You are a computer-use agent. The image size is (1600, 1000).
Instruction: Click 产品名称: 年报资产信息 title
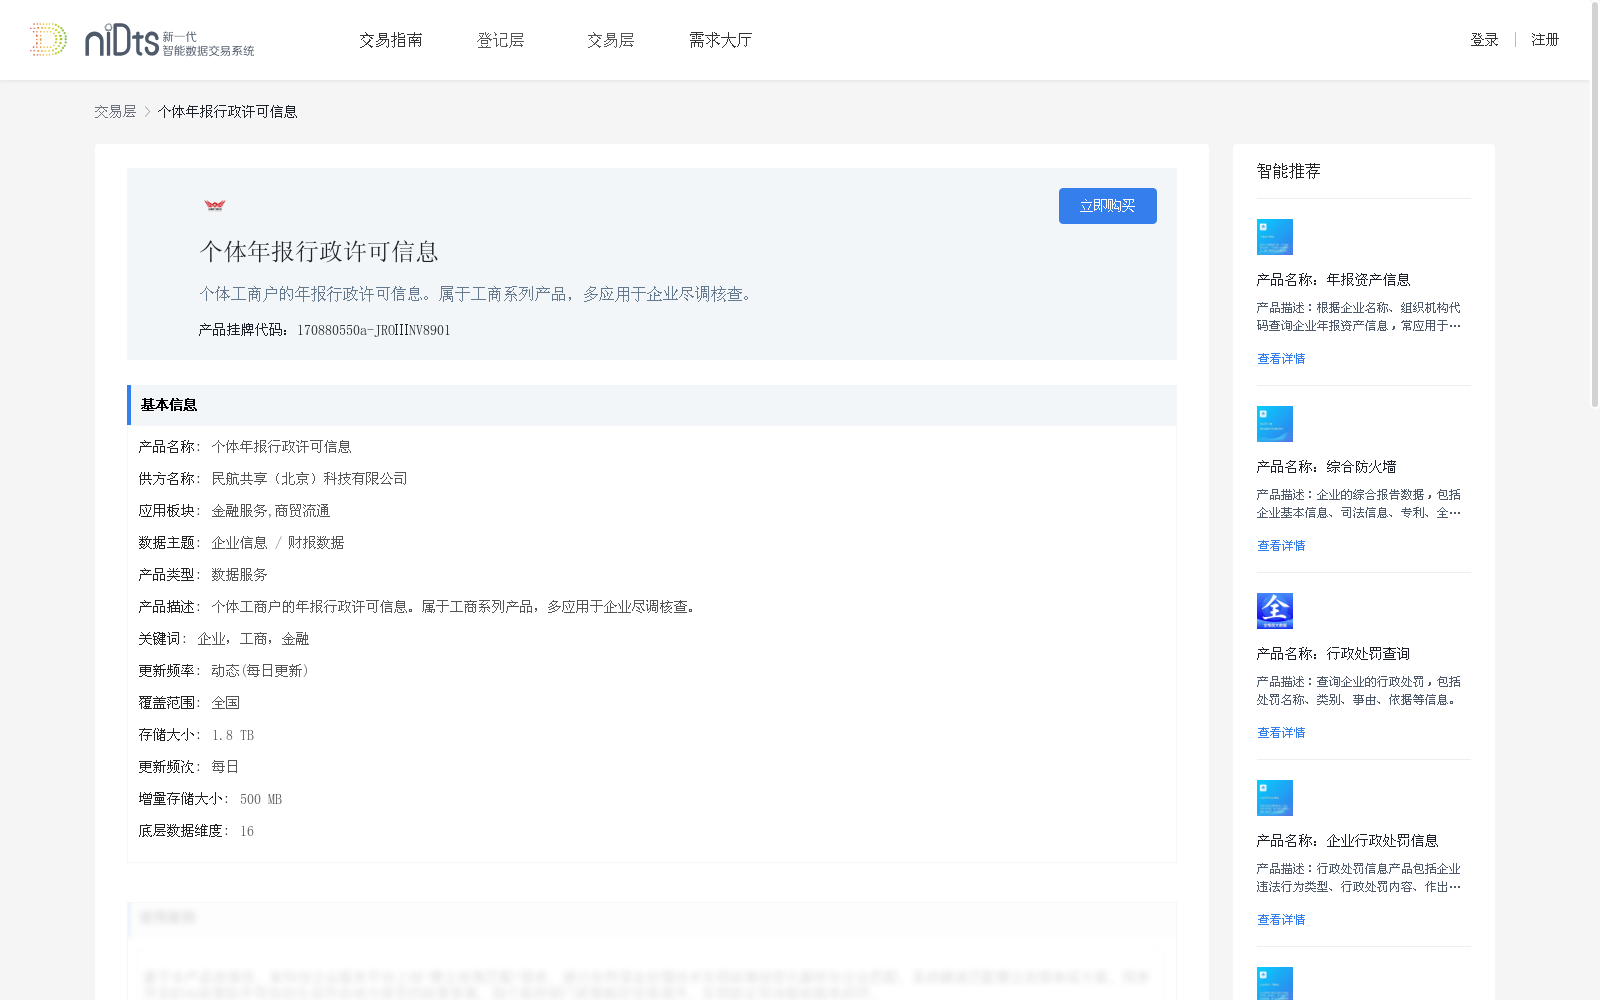coord(1334,280)
